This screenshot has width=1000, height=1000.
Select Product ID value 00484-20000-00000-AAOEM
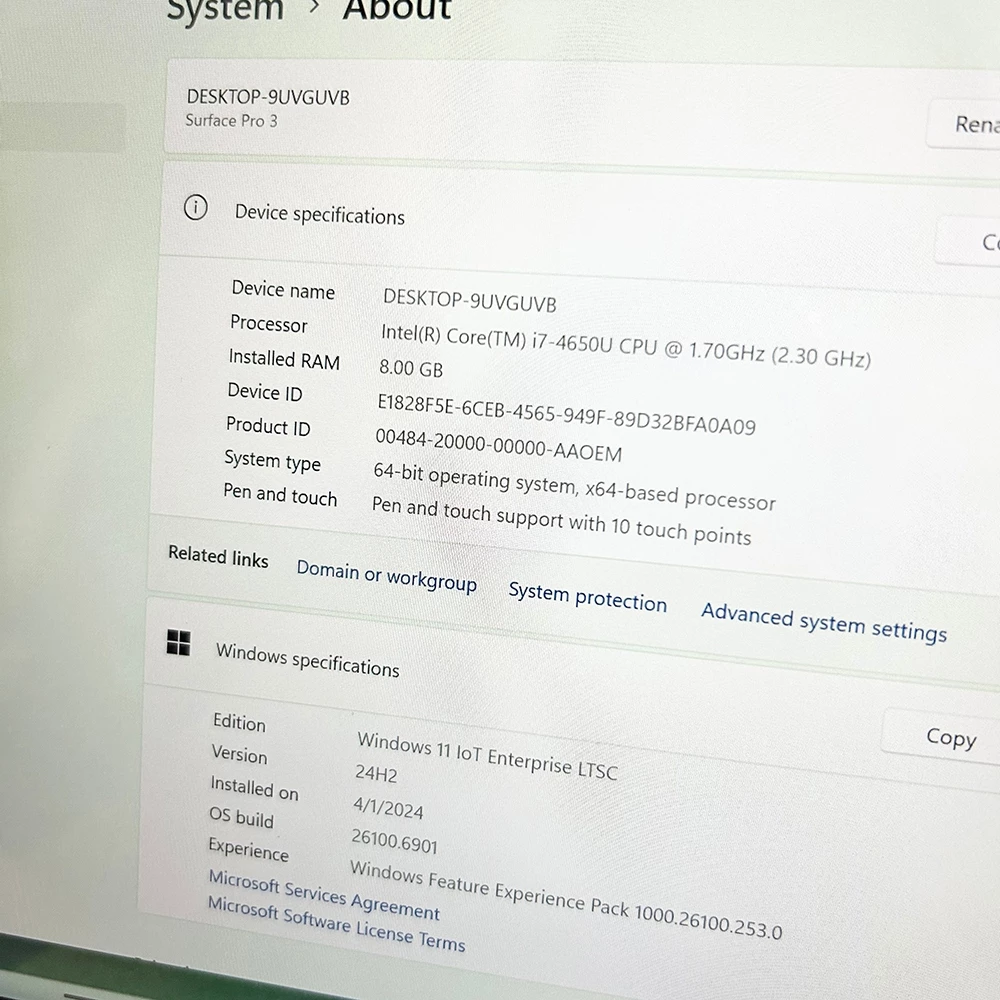(498, 445)
